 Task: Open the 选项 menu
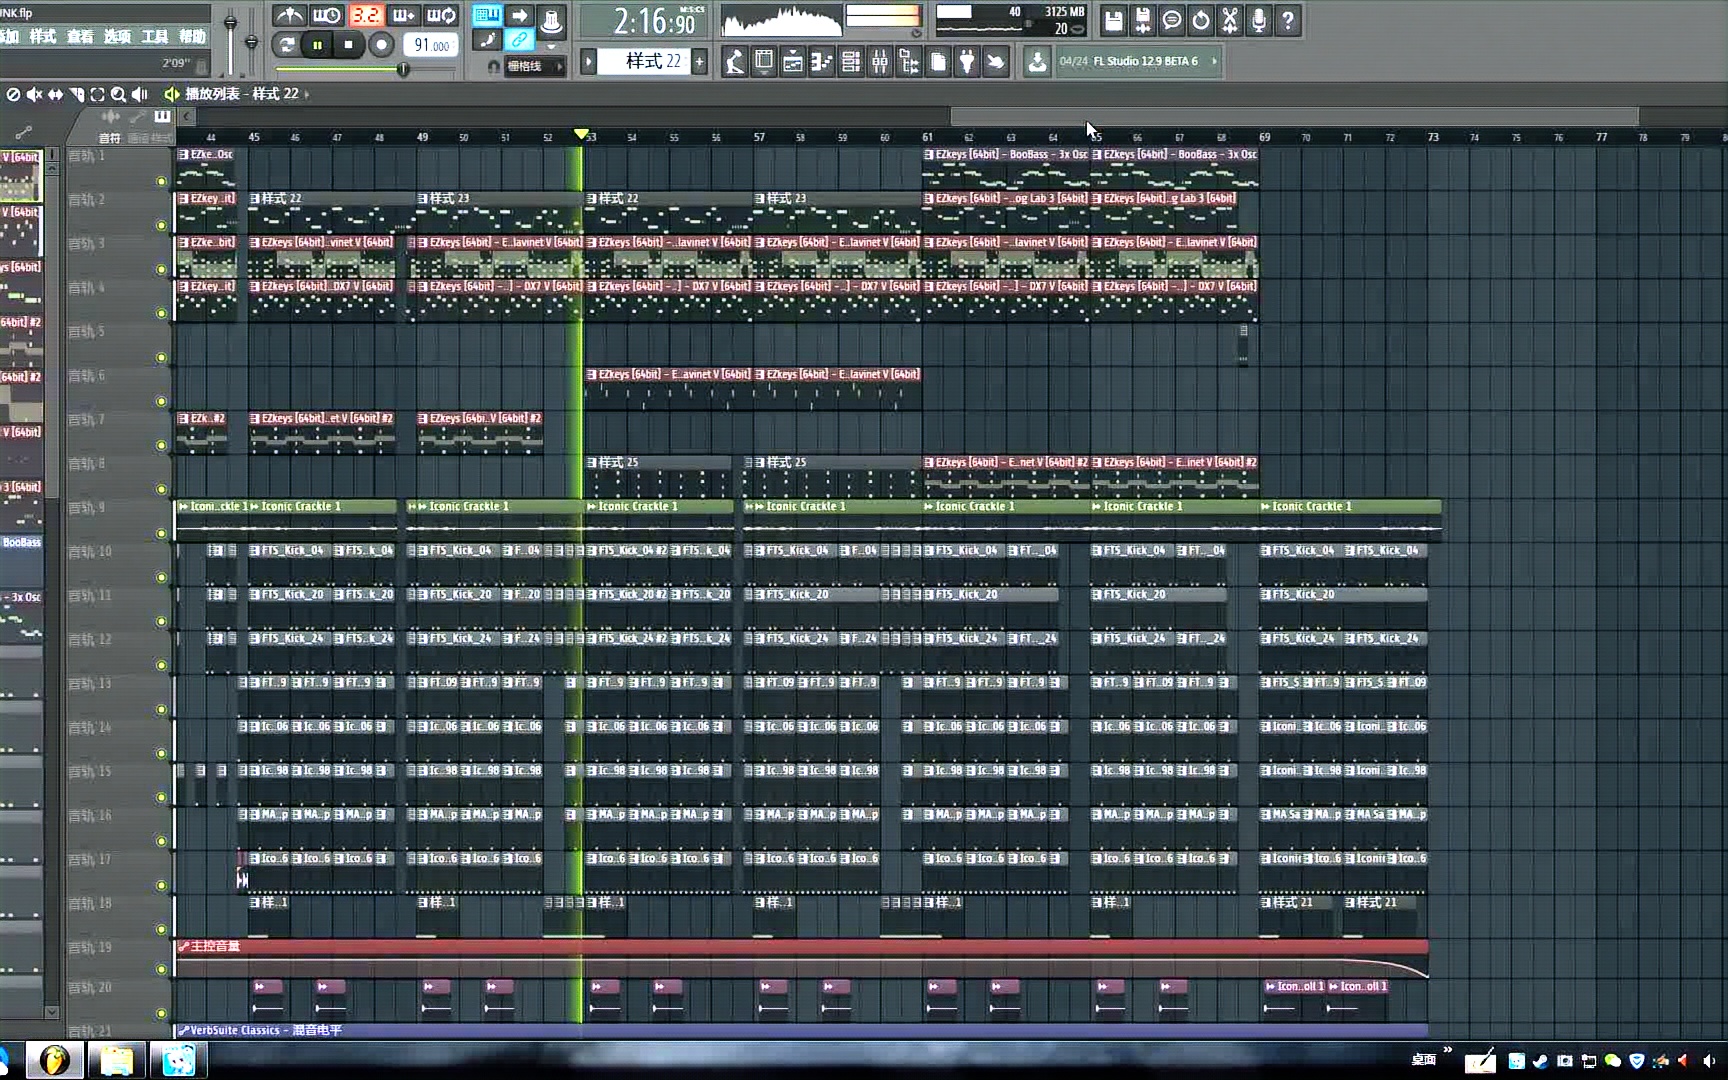[117, 36]
